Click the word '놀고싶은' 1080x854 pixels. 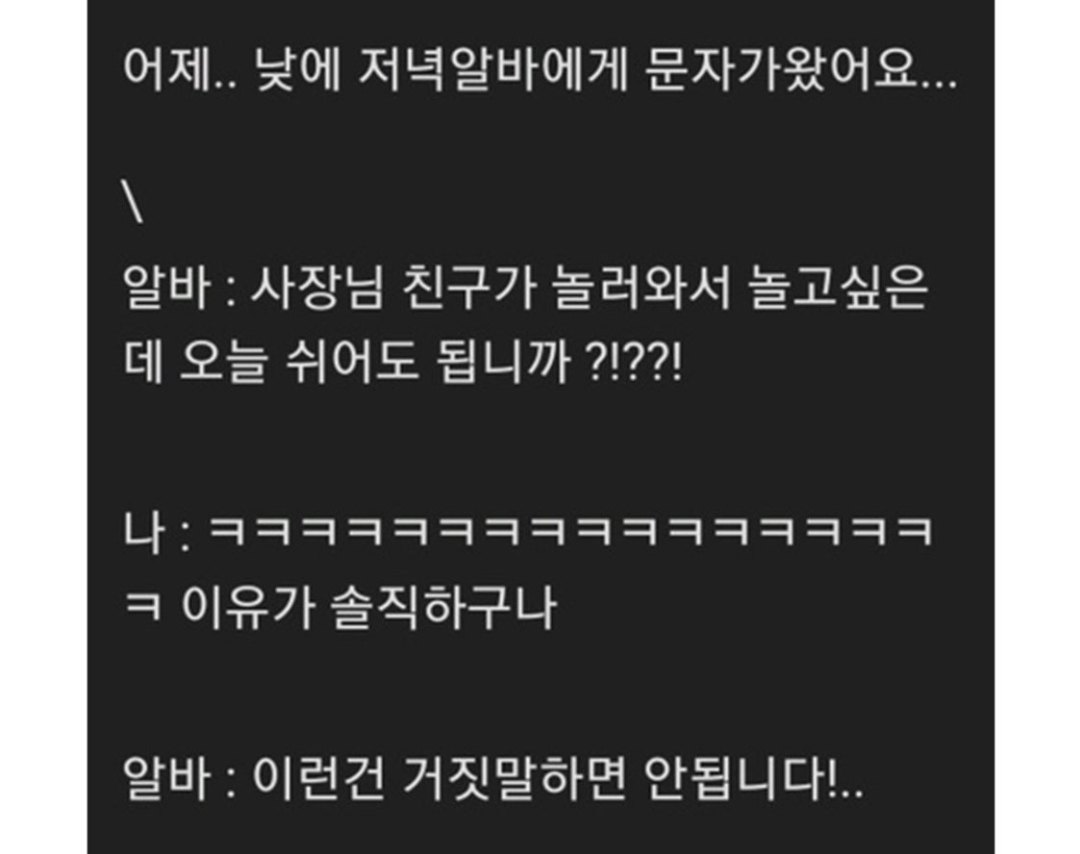click(x=838, y=288)
